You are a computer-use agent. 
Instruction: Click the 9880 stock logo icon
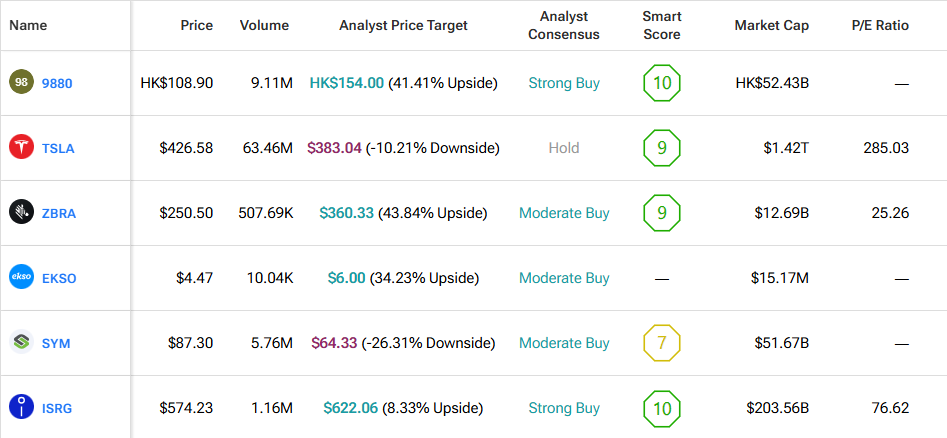pos(22,83)
